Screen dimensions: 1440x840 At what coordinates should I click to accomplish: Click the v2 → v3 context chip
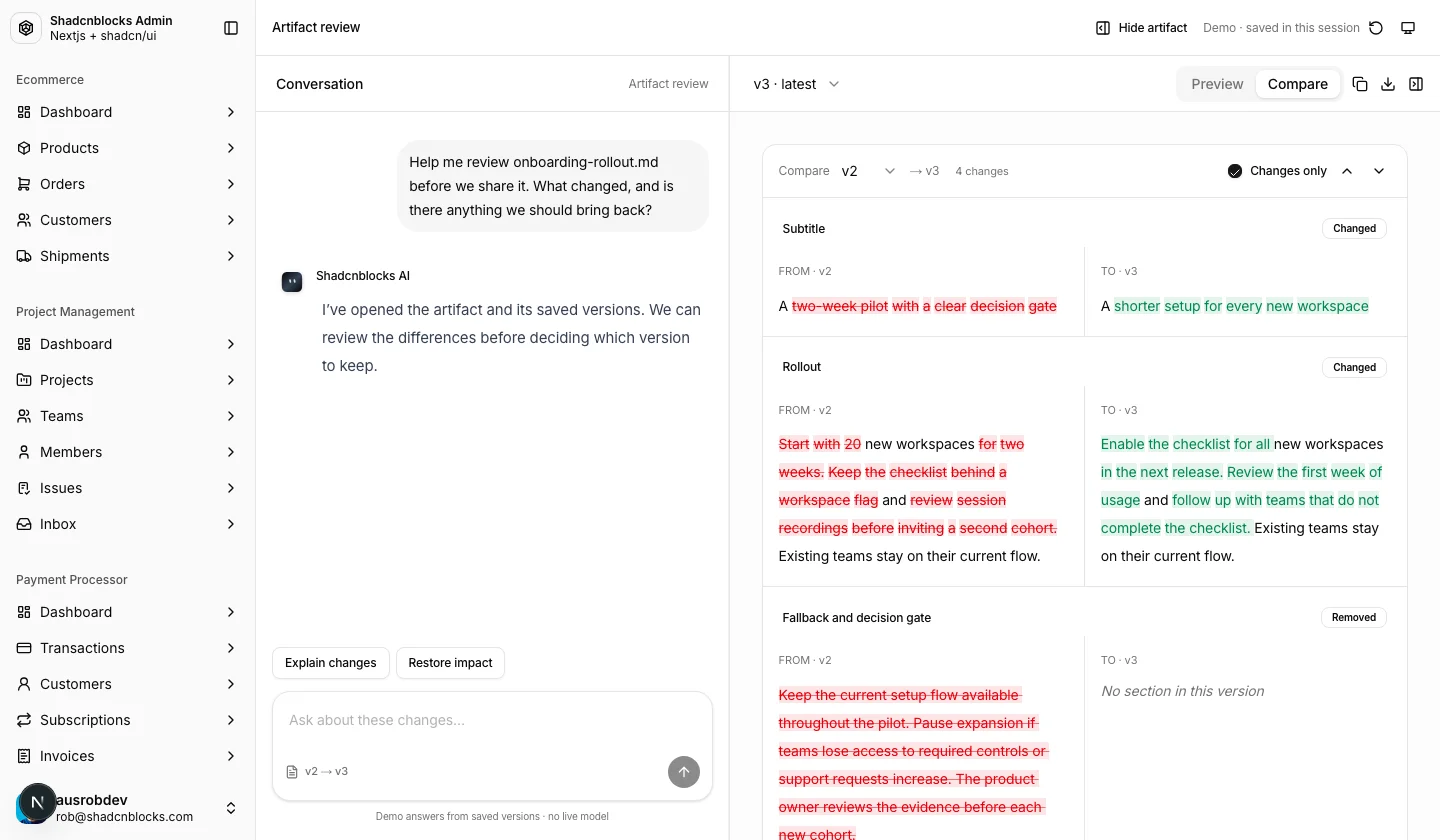(x=317, y=772)
